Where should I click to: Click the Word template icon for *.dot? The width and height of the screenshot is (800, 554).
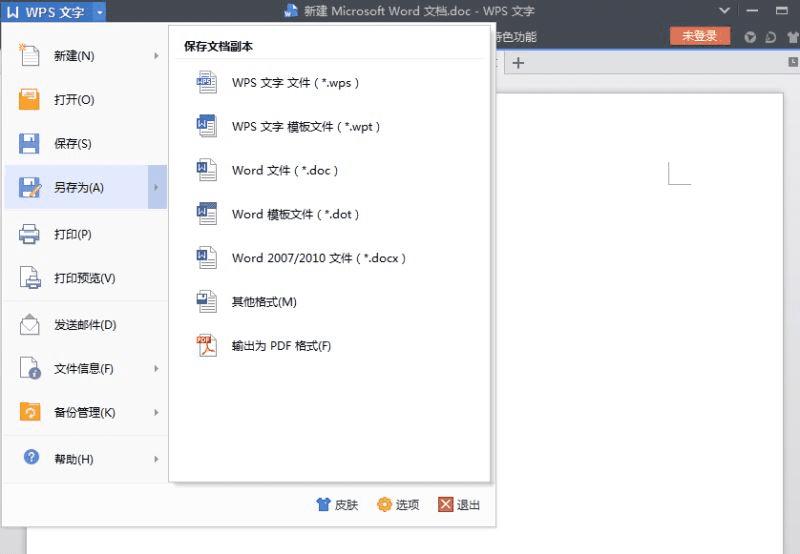[x=207, y=214]
